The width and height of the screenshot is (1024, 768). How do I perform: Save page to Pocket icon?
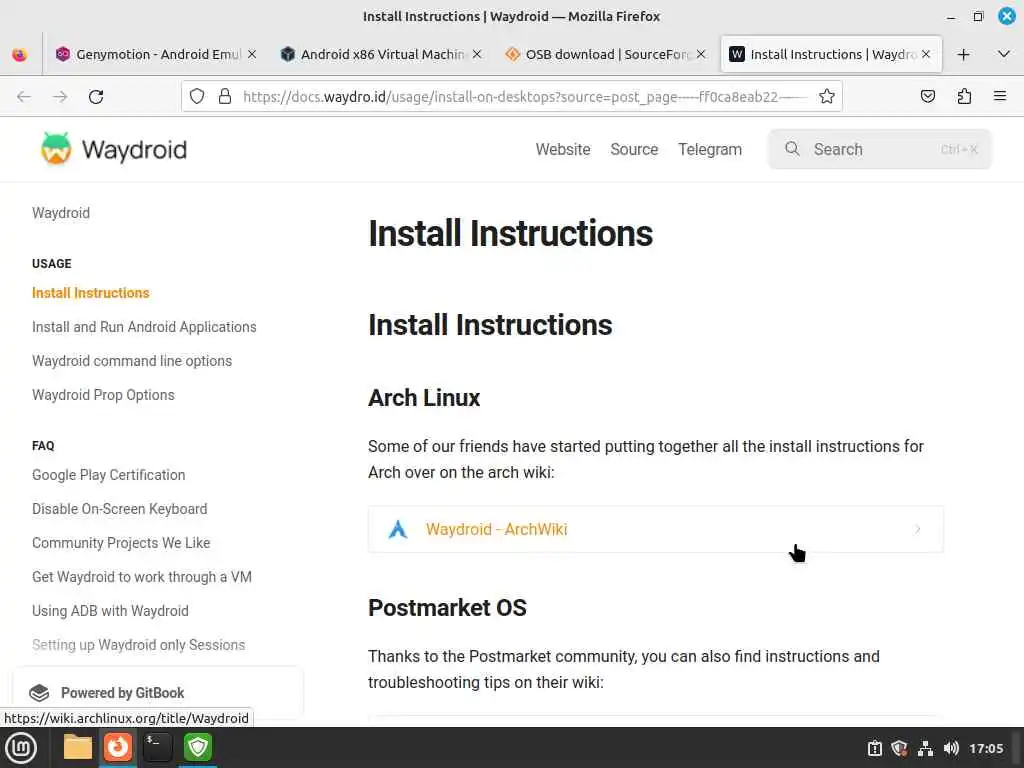tap(927, 97)
